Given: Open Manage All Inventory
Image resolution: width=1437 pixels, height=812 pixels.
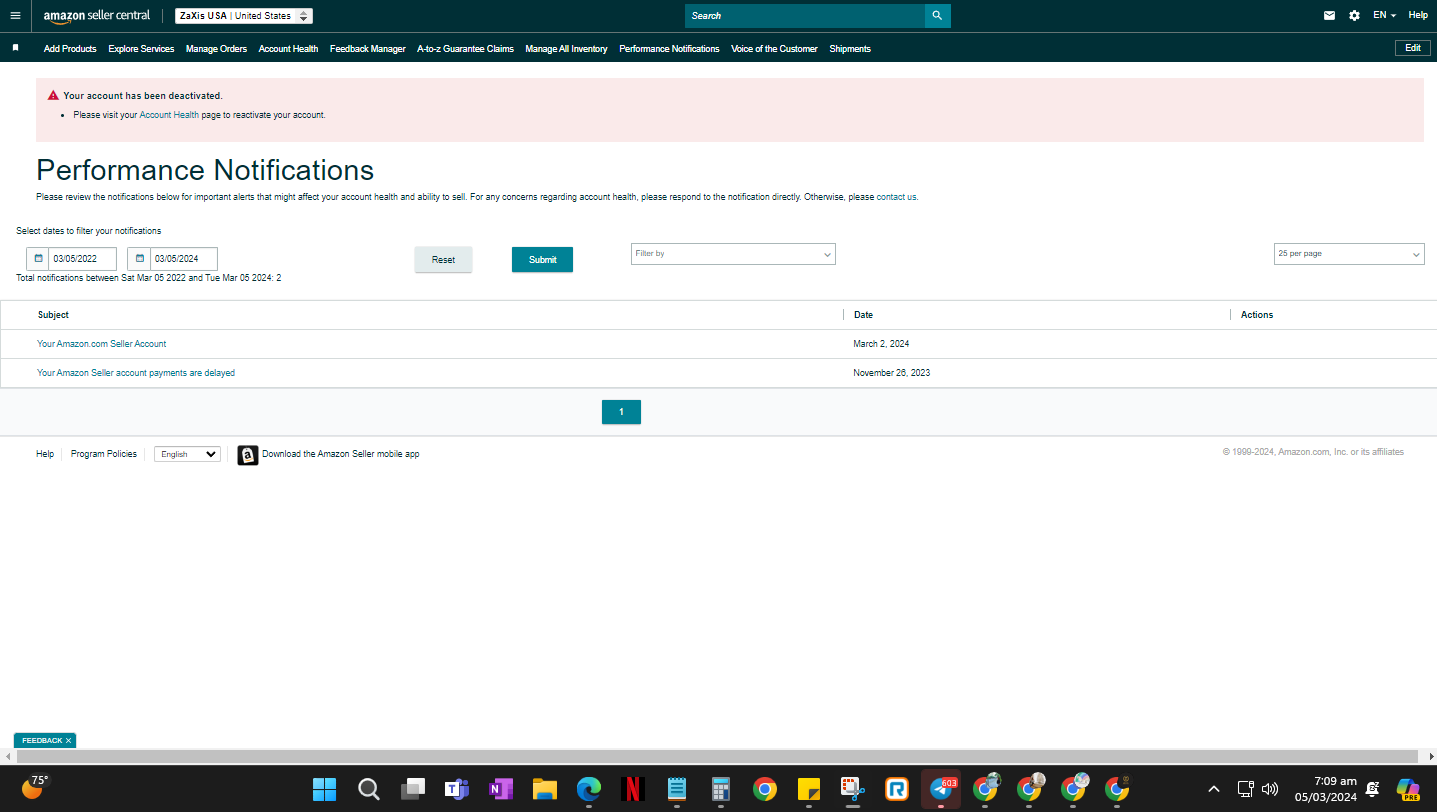Looking at the screenshot, I should click(566, 49).
